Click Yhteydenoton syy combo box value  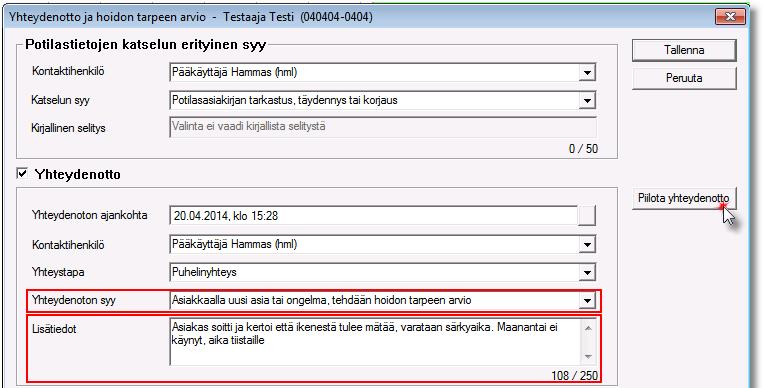point(322,300)
